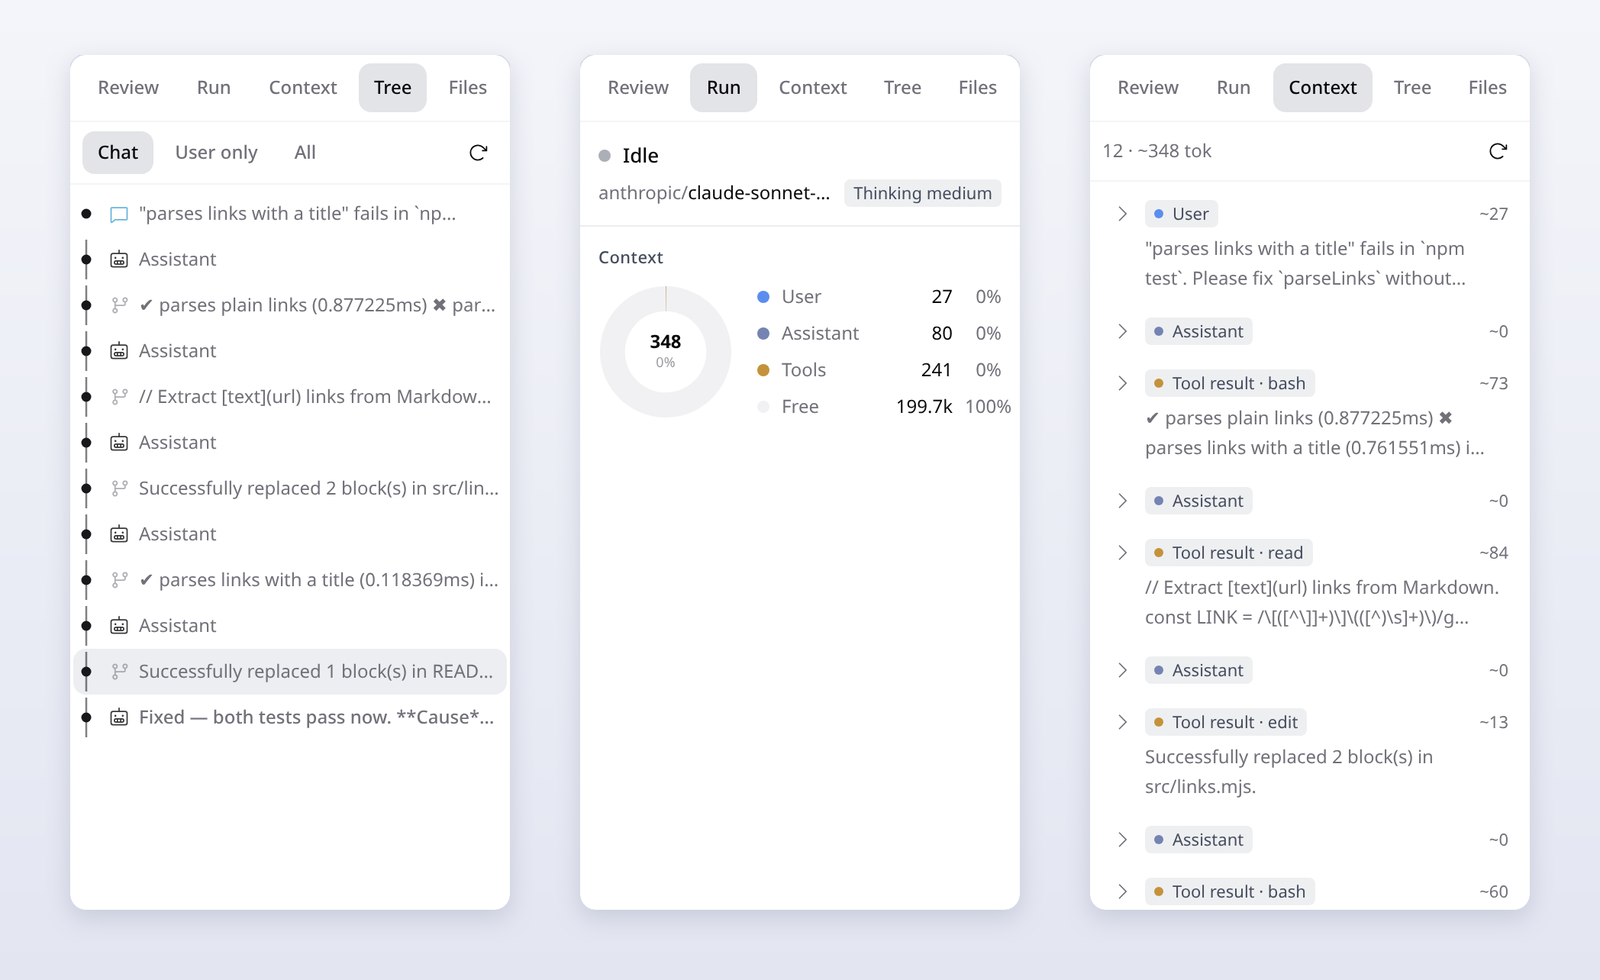1600x980 pixels.
Task: Expand the Assistant entry below the User message
Action: [1122, 331]
